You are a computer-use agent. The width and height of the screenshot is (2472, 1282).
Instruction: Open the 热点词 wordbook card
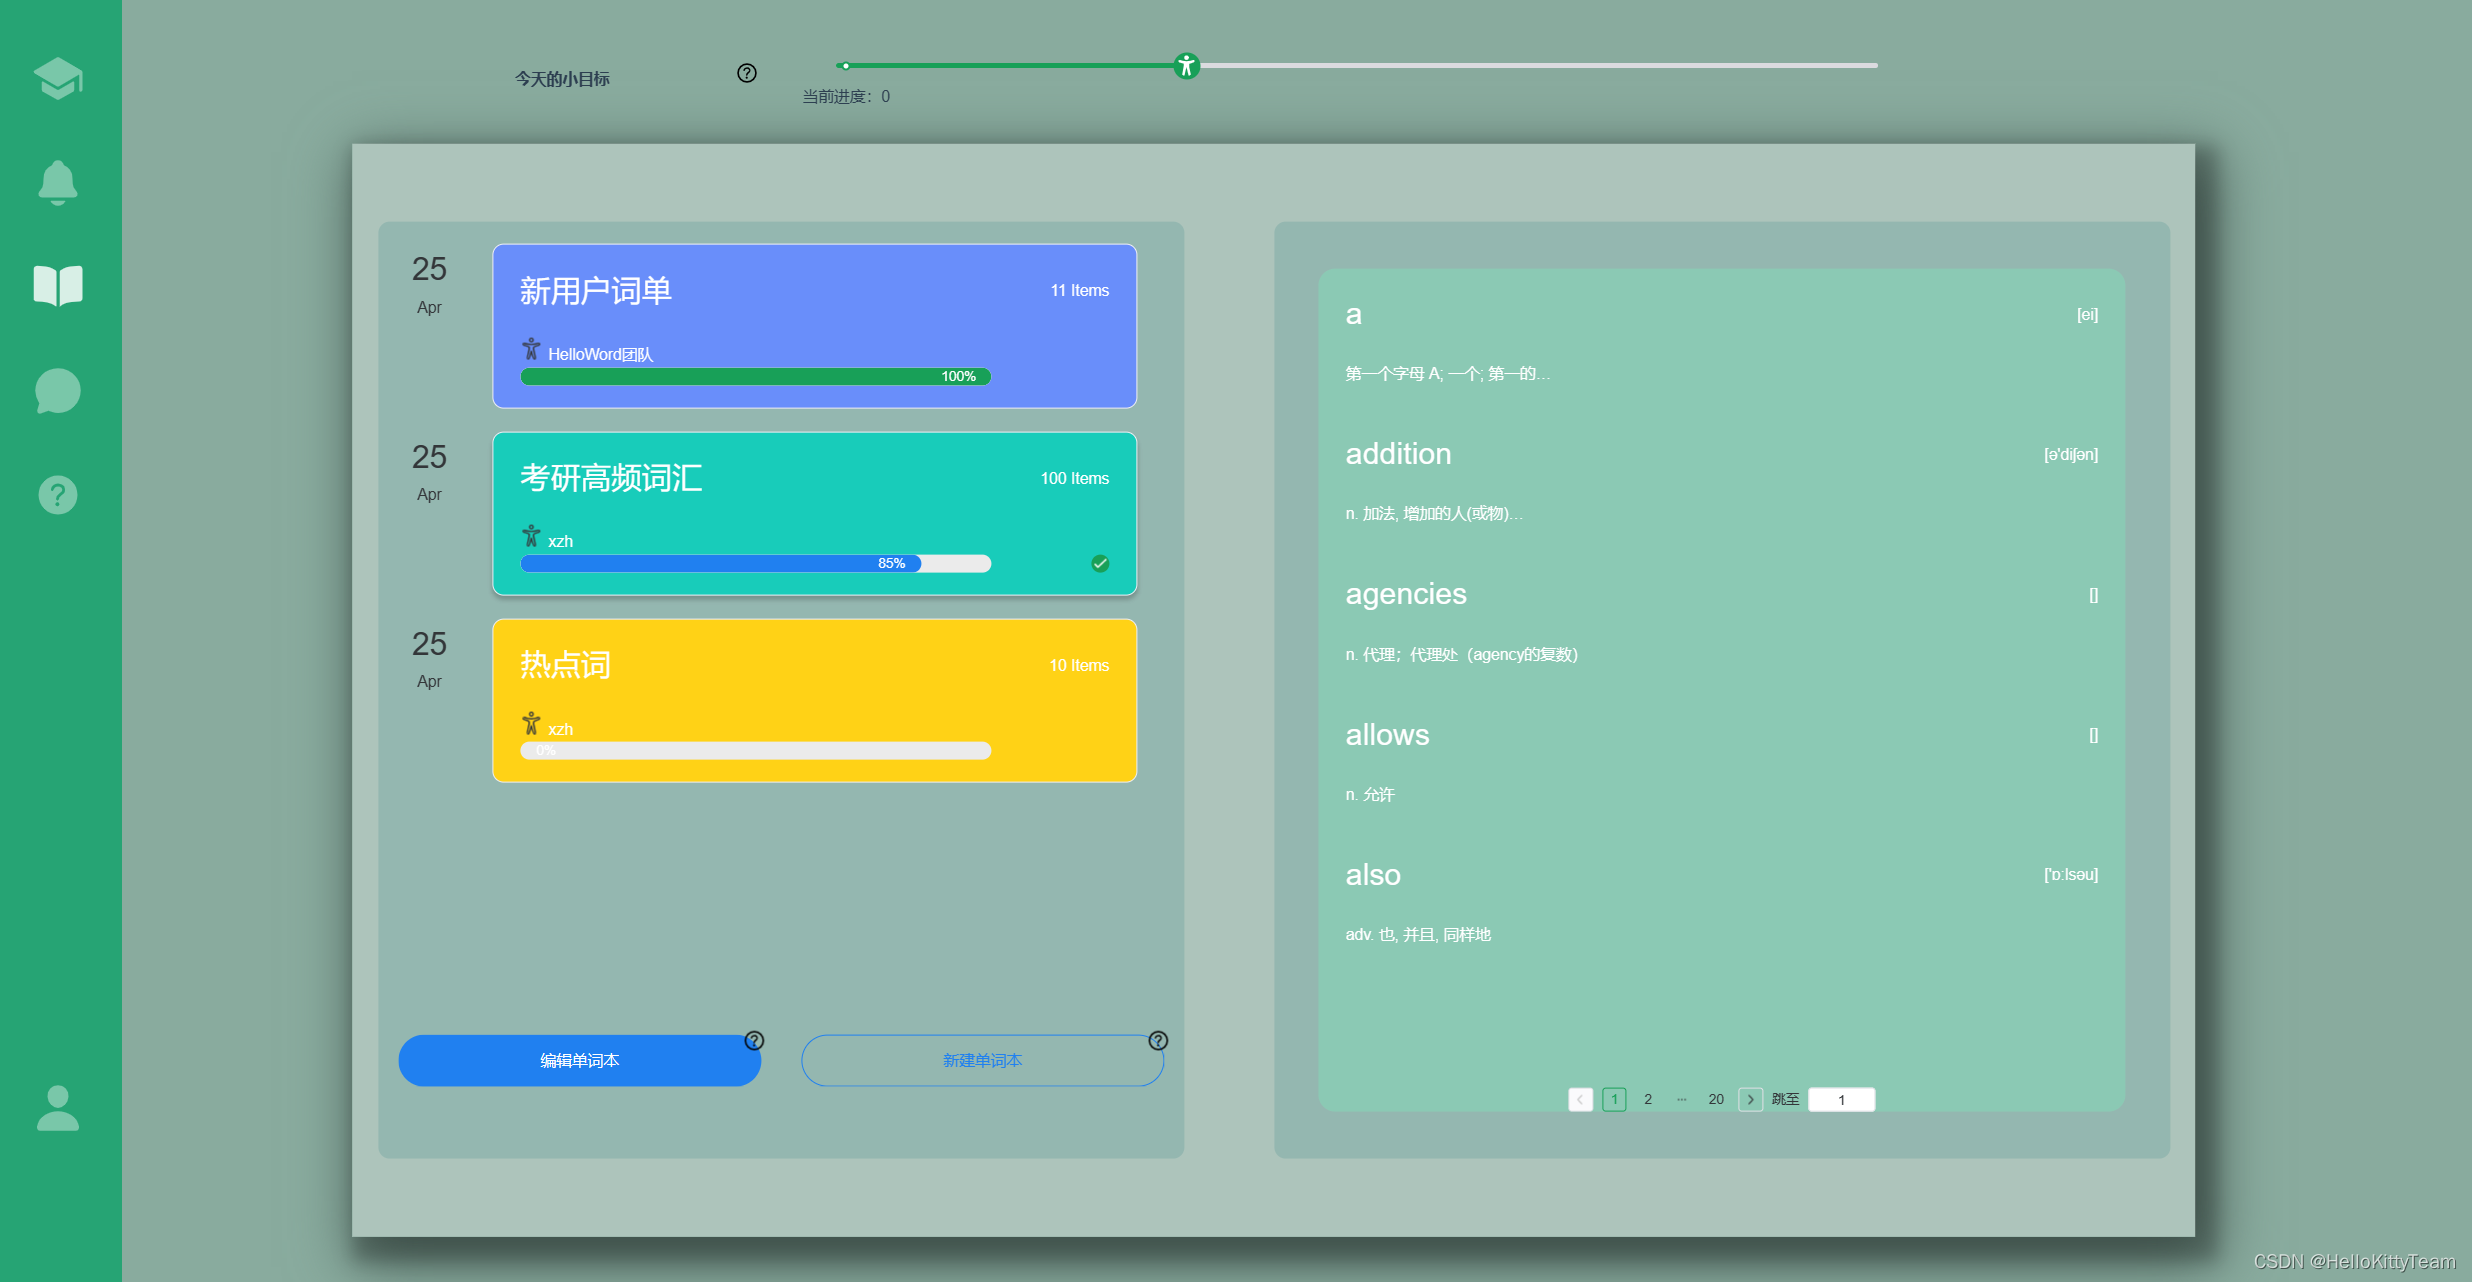(815, 701)
